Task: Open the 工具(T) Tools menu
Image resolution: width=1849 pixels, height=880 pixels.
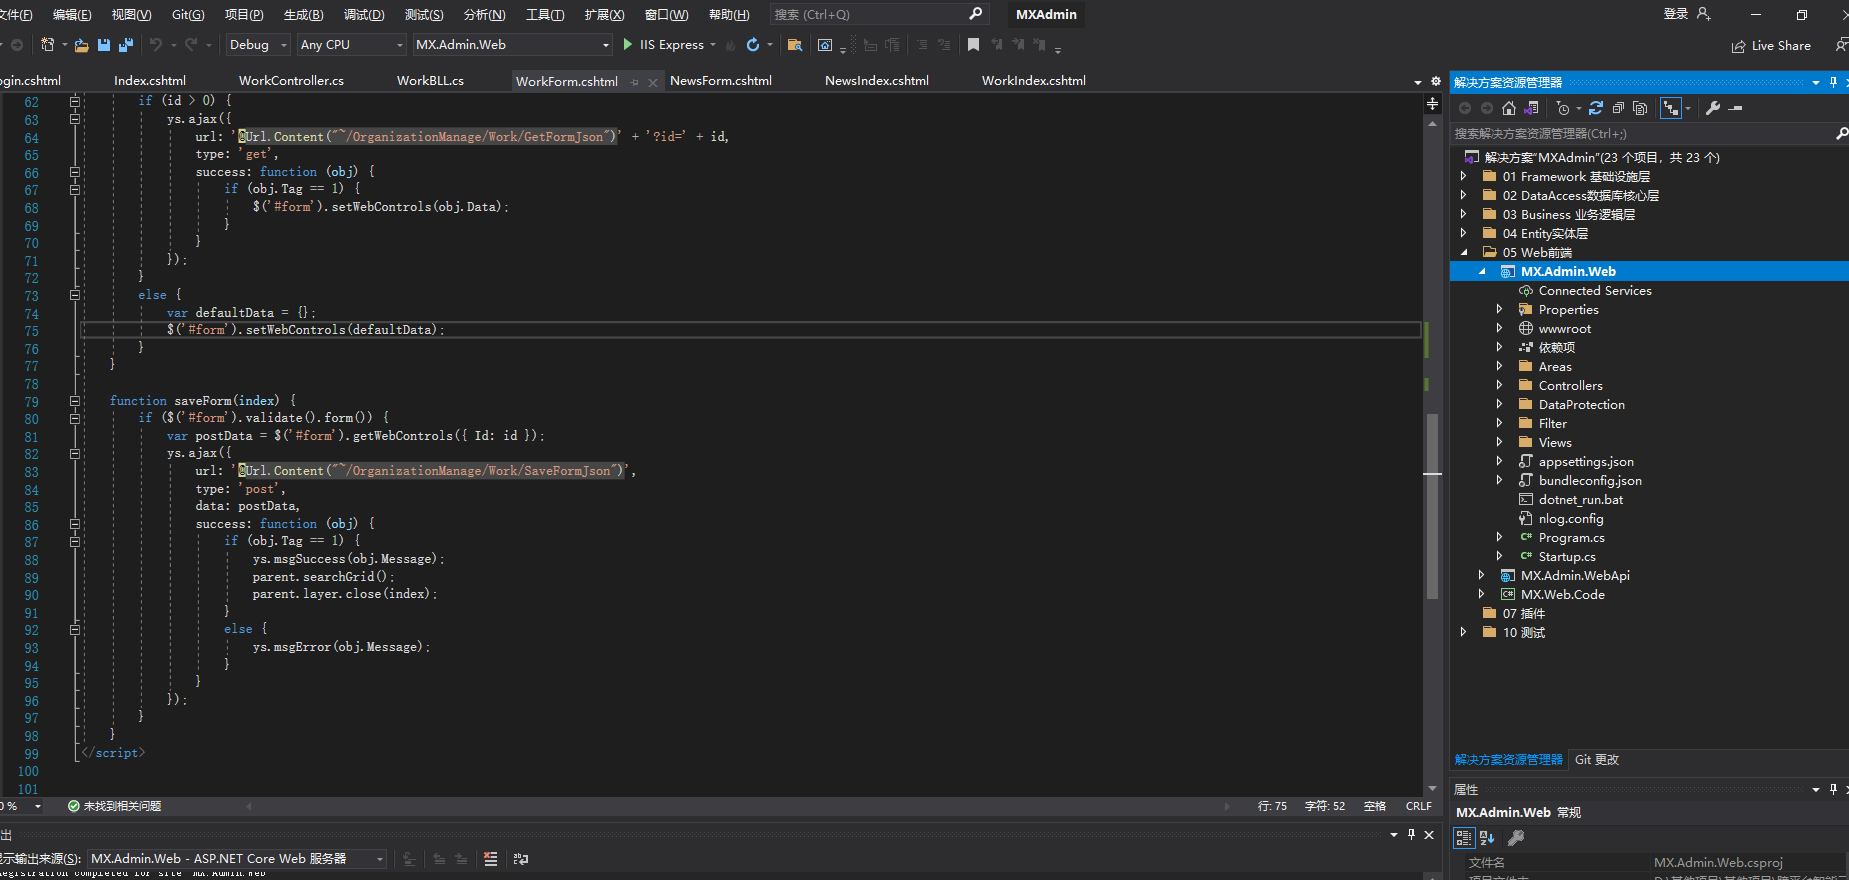Action: pyautogui.click(x=545, y=15)
